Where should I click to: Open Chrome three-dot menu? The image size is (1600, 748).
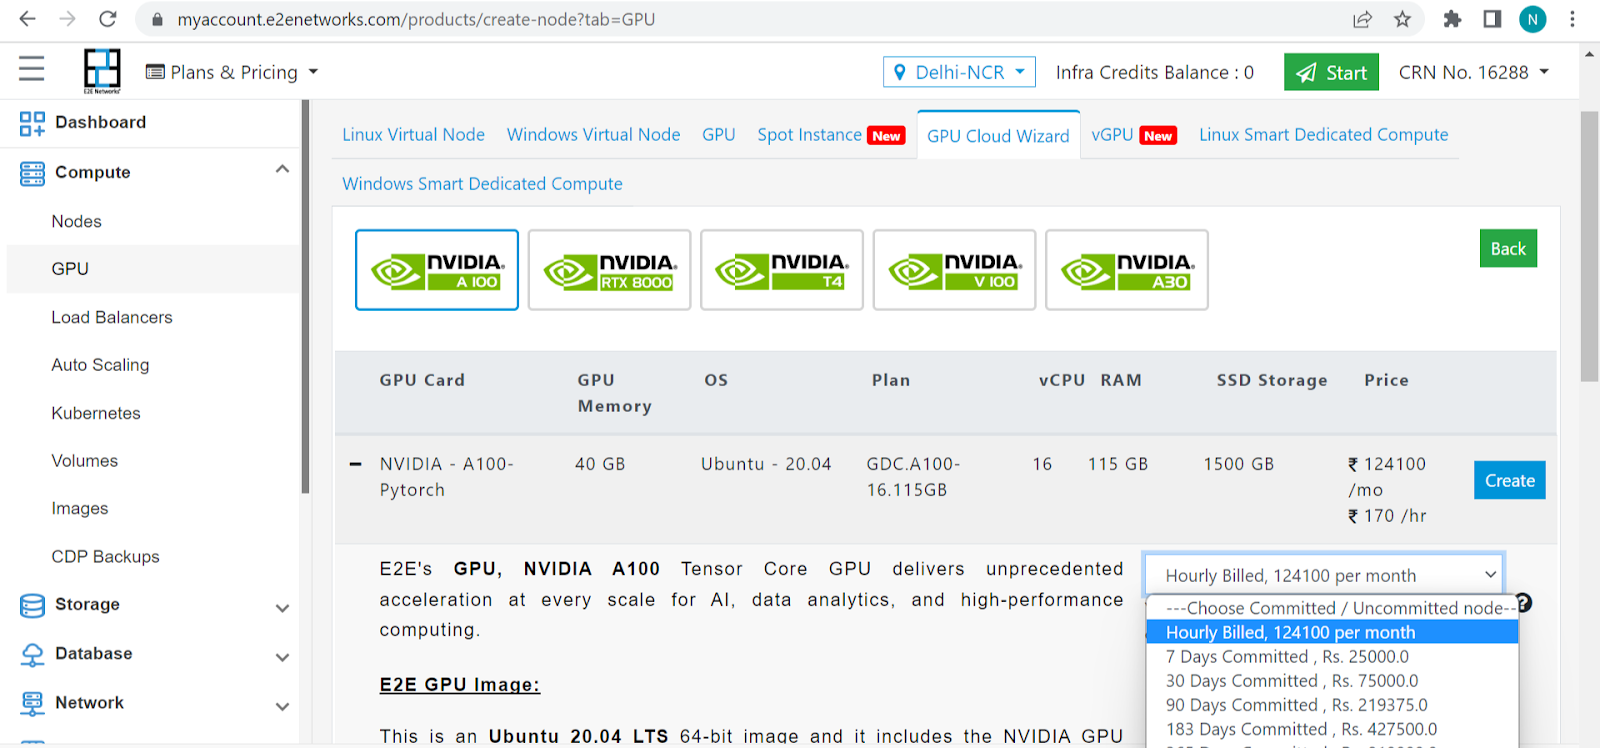pyautogui.click(x=1572, y=19)
